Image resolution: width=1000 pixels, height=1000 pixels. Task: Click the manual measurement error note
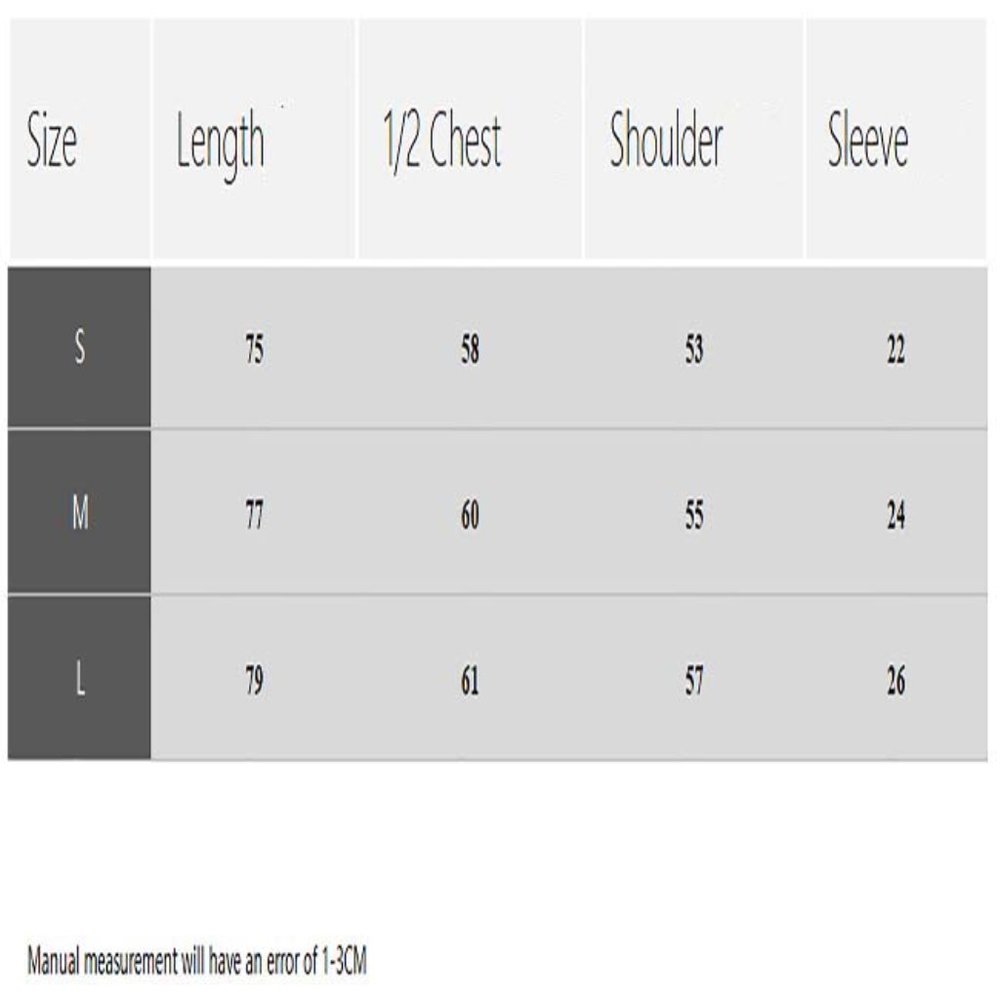197,964
